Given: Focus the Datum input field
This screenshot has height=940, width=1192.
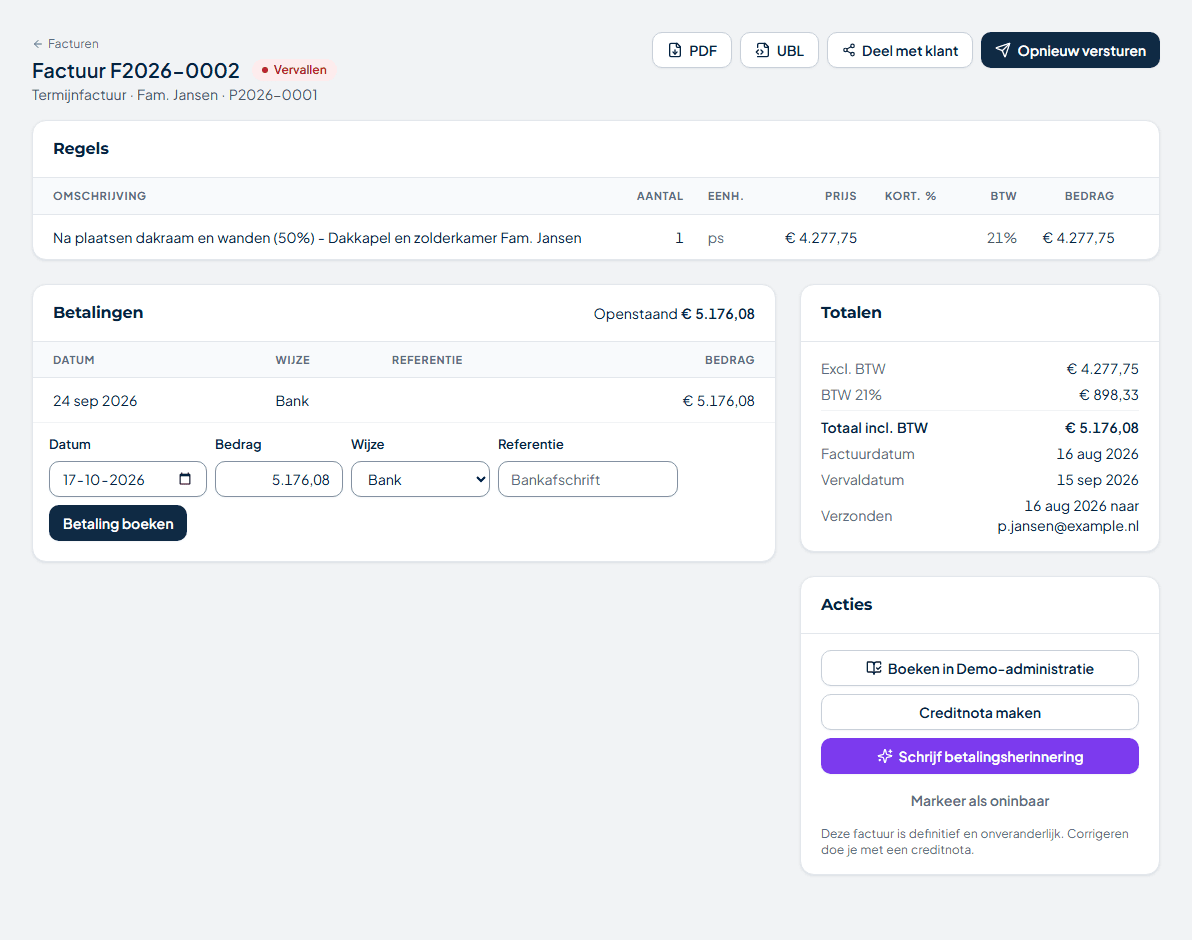Looking at the screenshot, I should pyautogui.click(x=128, y=479).
